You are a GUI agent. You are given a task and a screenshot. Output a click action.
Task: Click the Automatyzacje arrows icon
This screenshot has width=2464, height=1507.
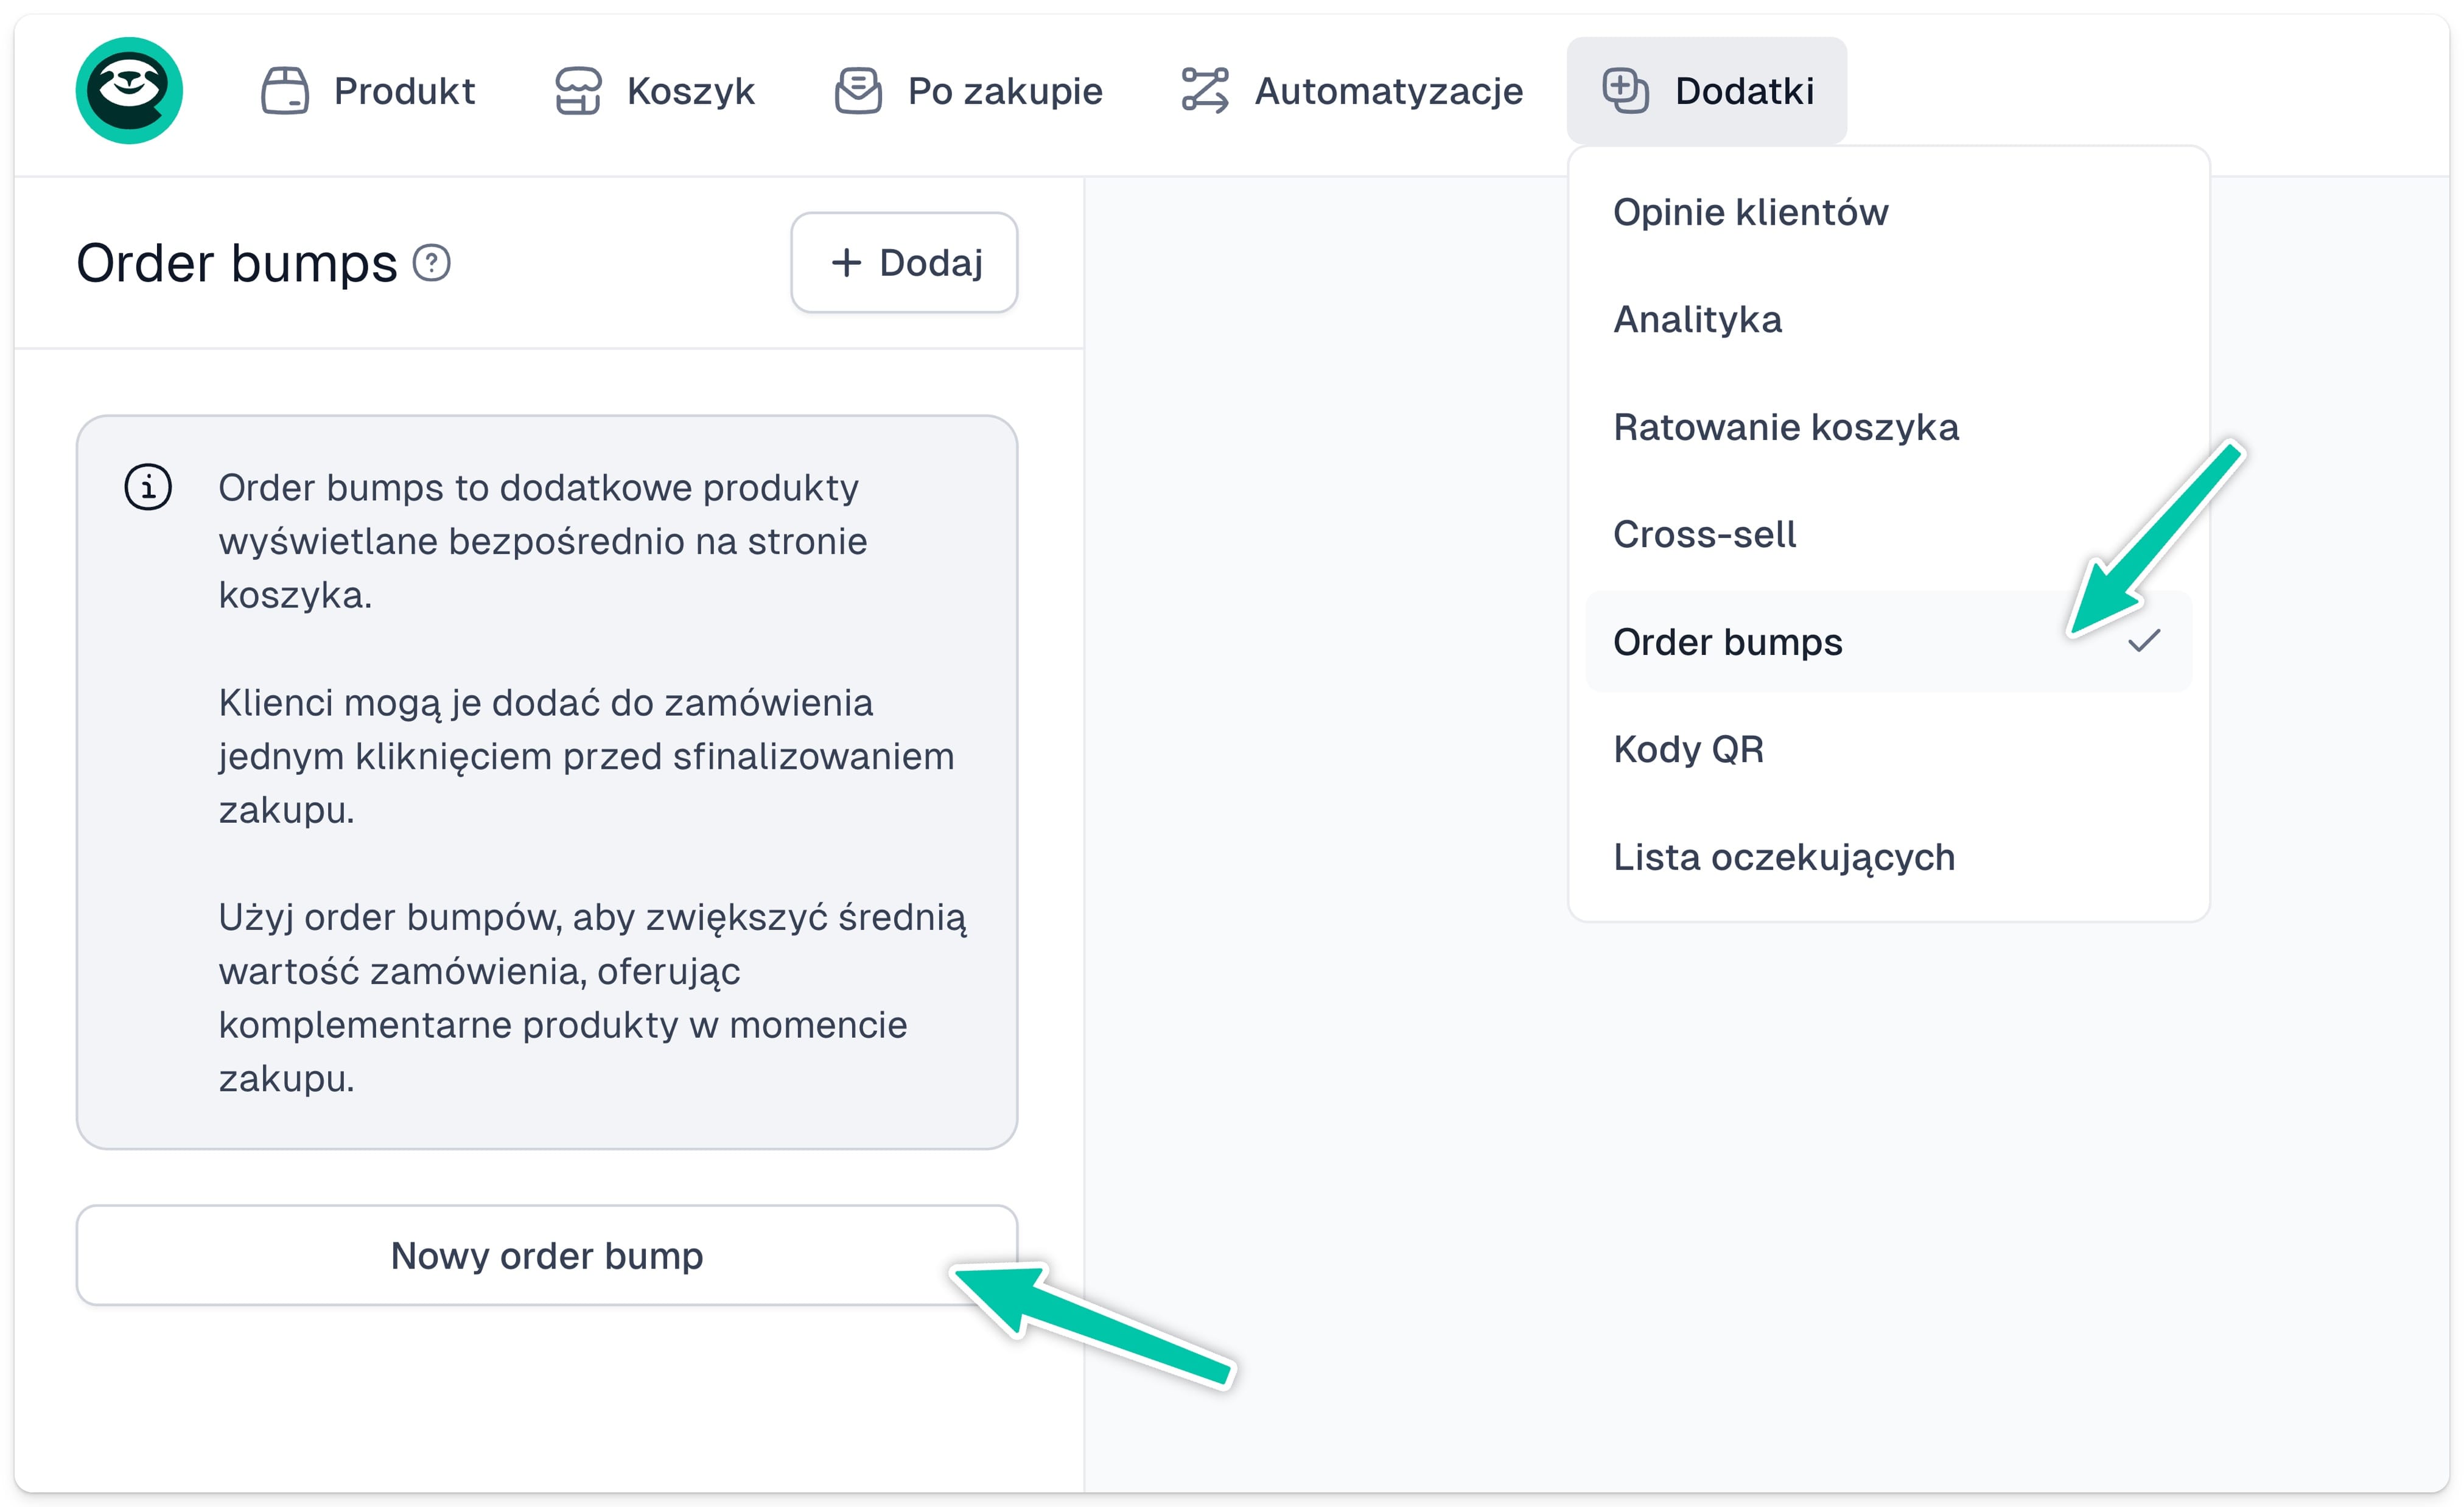pyautogui.click(x=1205, y=91)
